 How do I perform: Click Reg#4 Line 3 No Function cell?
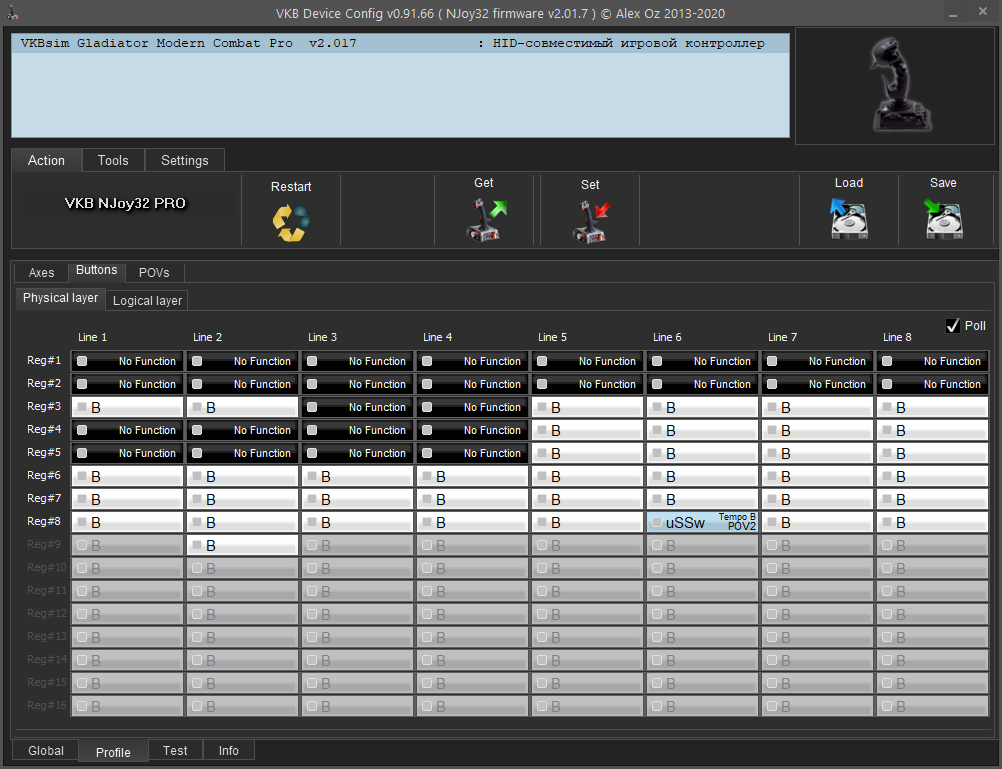tap(357, 430)
